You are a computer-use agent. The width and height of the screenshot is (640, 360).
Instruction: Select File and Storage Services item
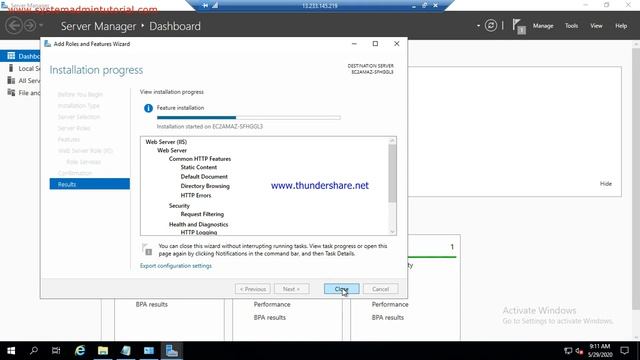20,93
